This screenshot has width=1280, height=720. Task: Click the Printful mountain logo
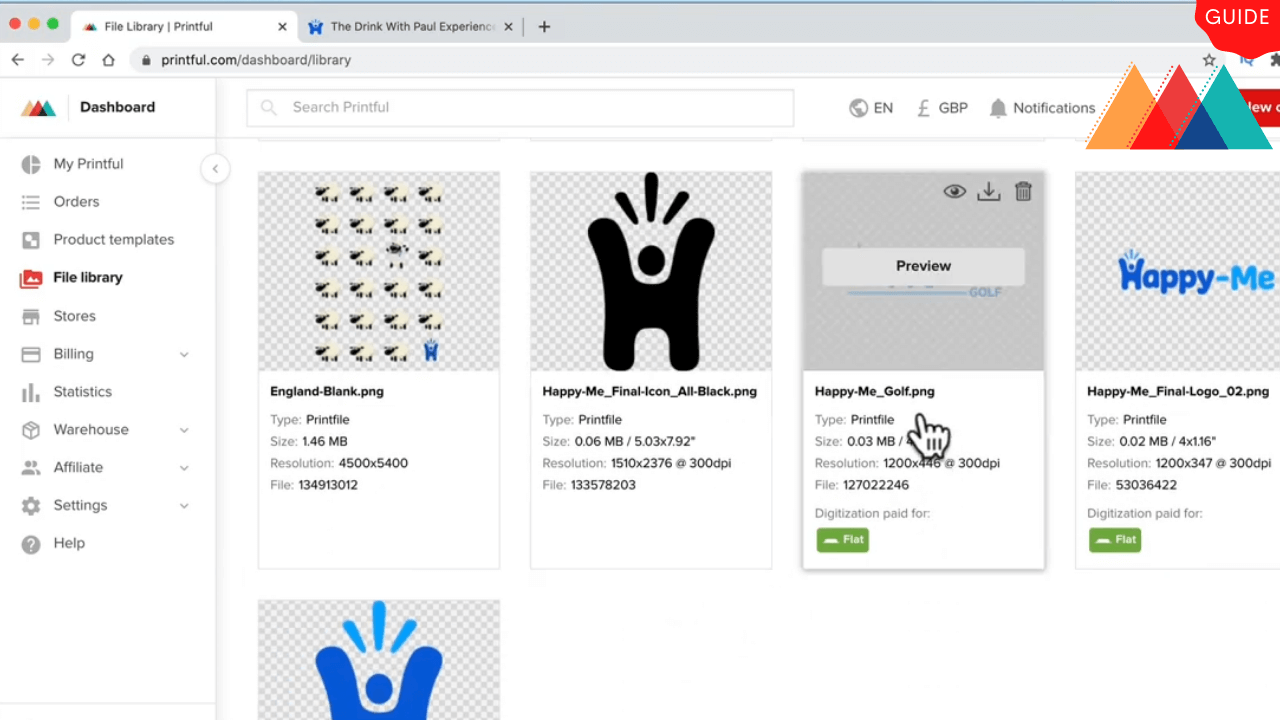point(39,108)
